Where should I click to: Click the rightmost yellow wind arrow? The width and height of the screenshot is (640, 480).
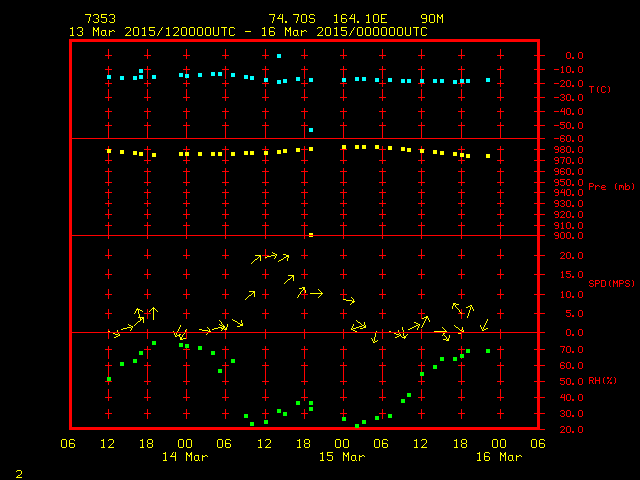[x=484, y=325]
